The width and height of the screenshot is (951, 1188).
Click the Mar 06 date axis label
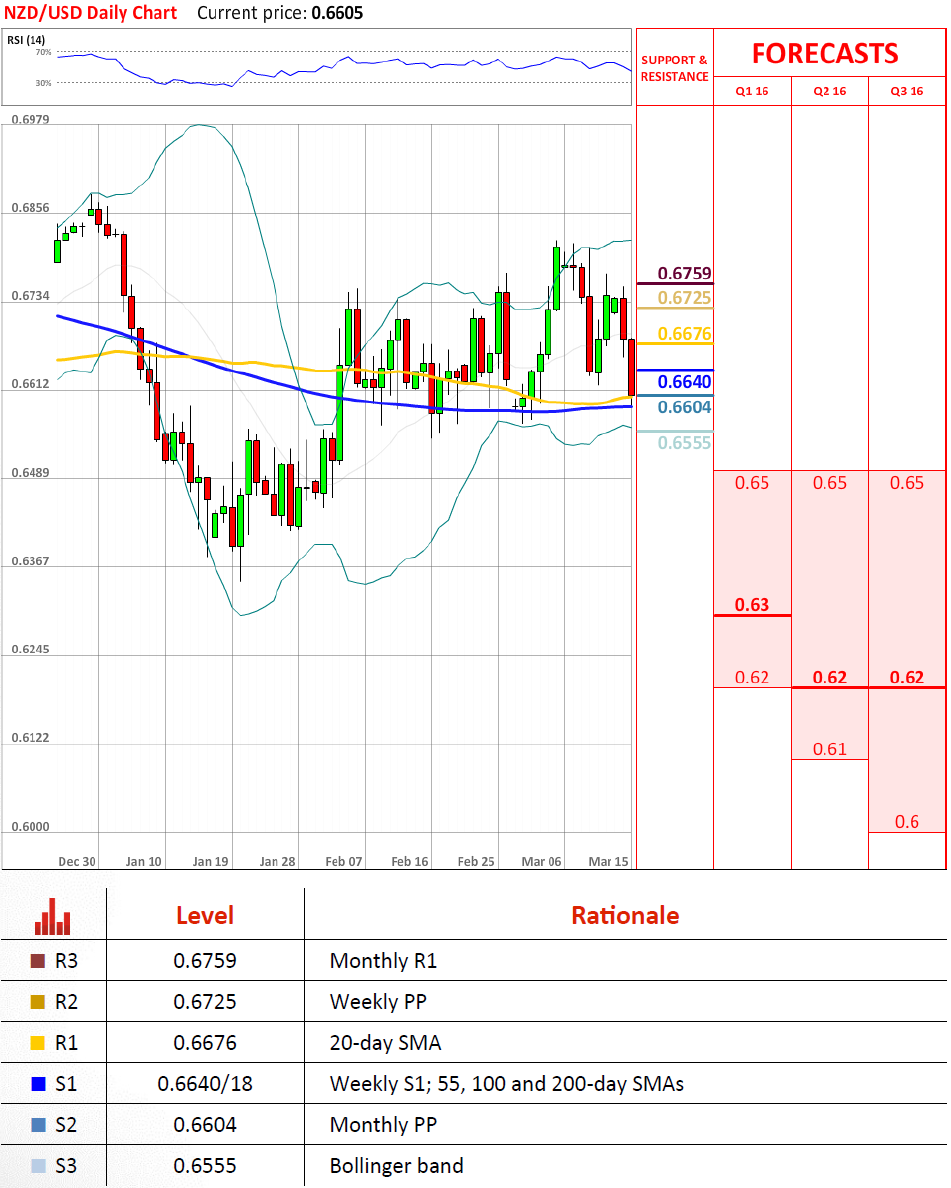[542, 861]
